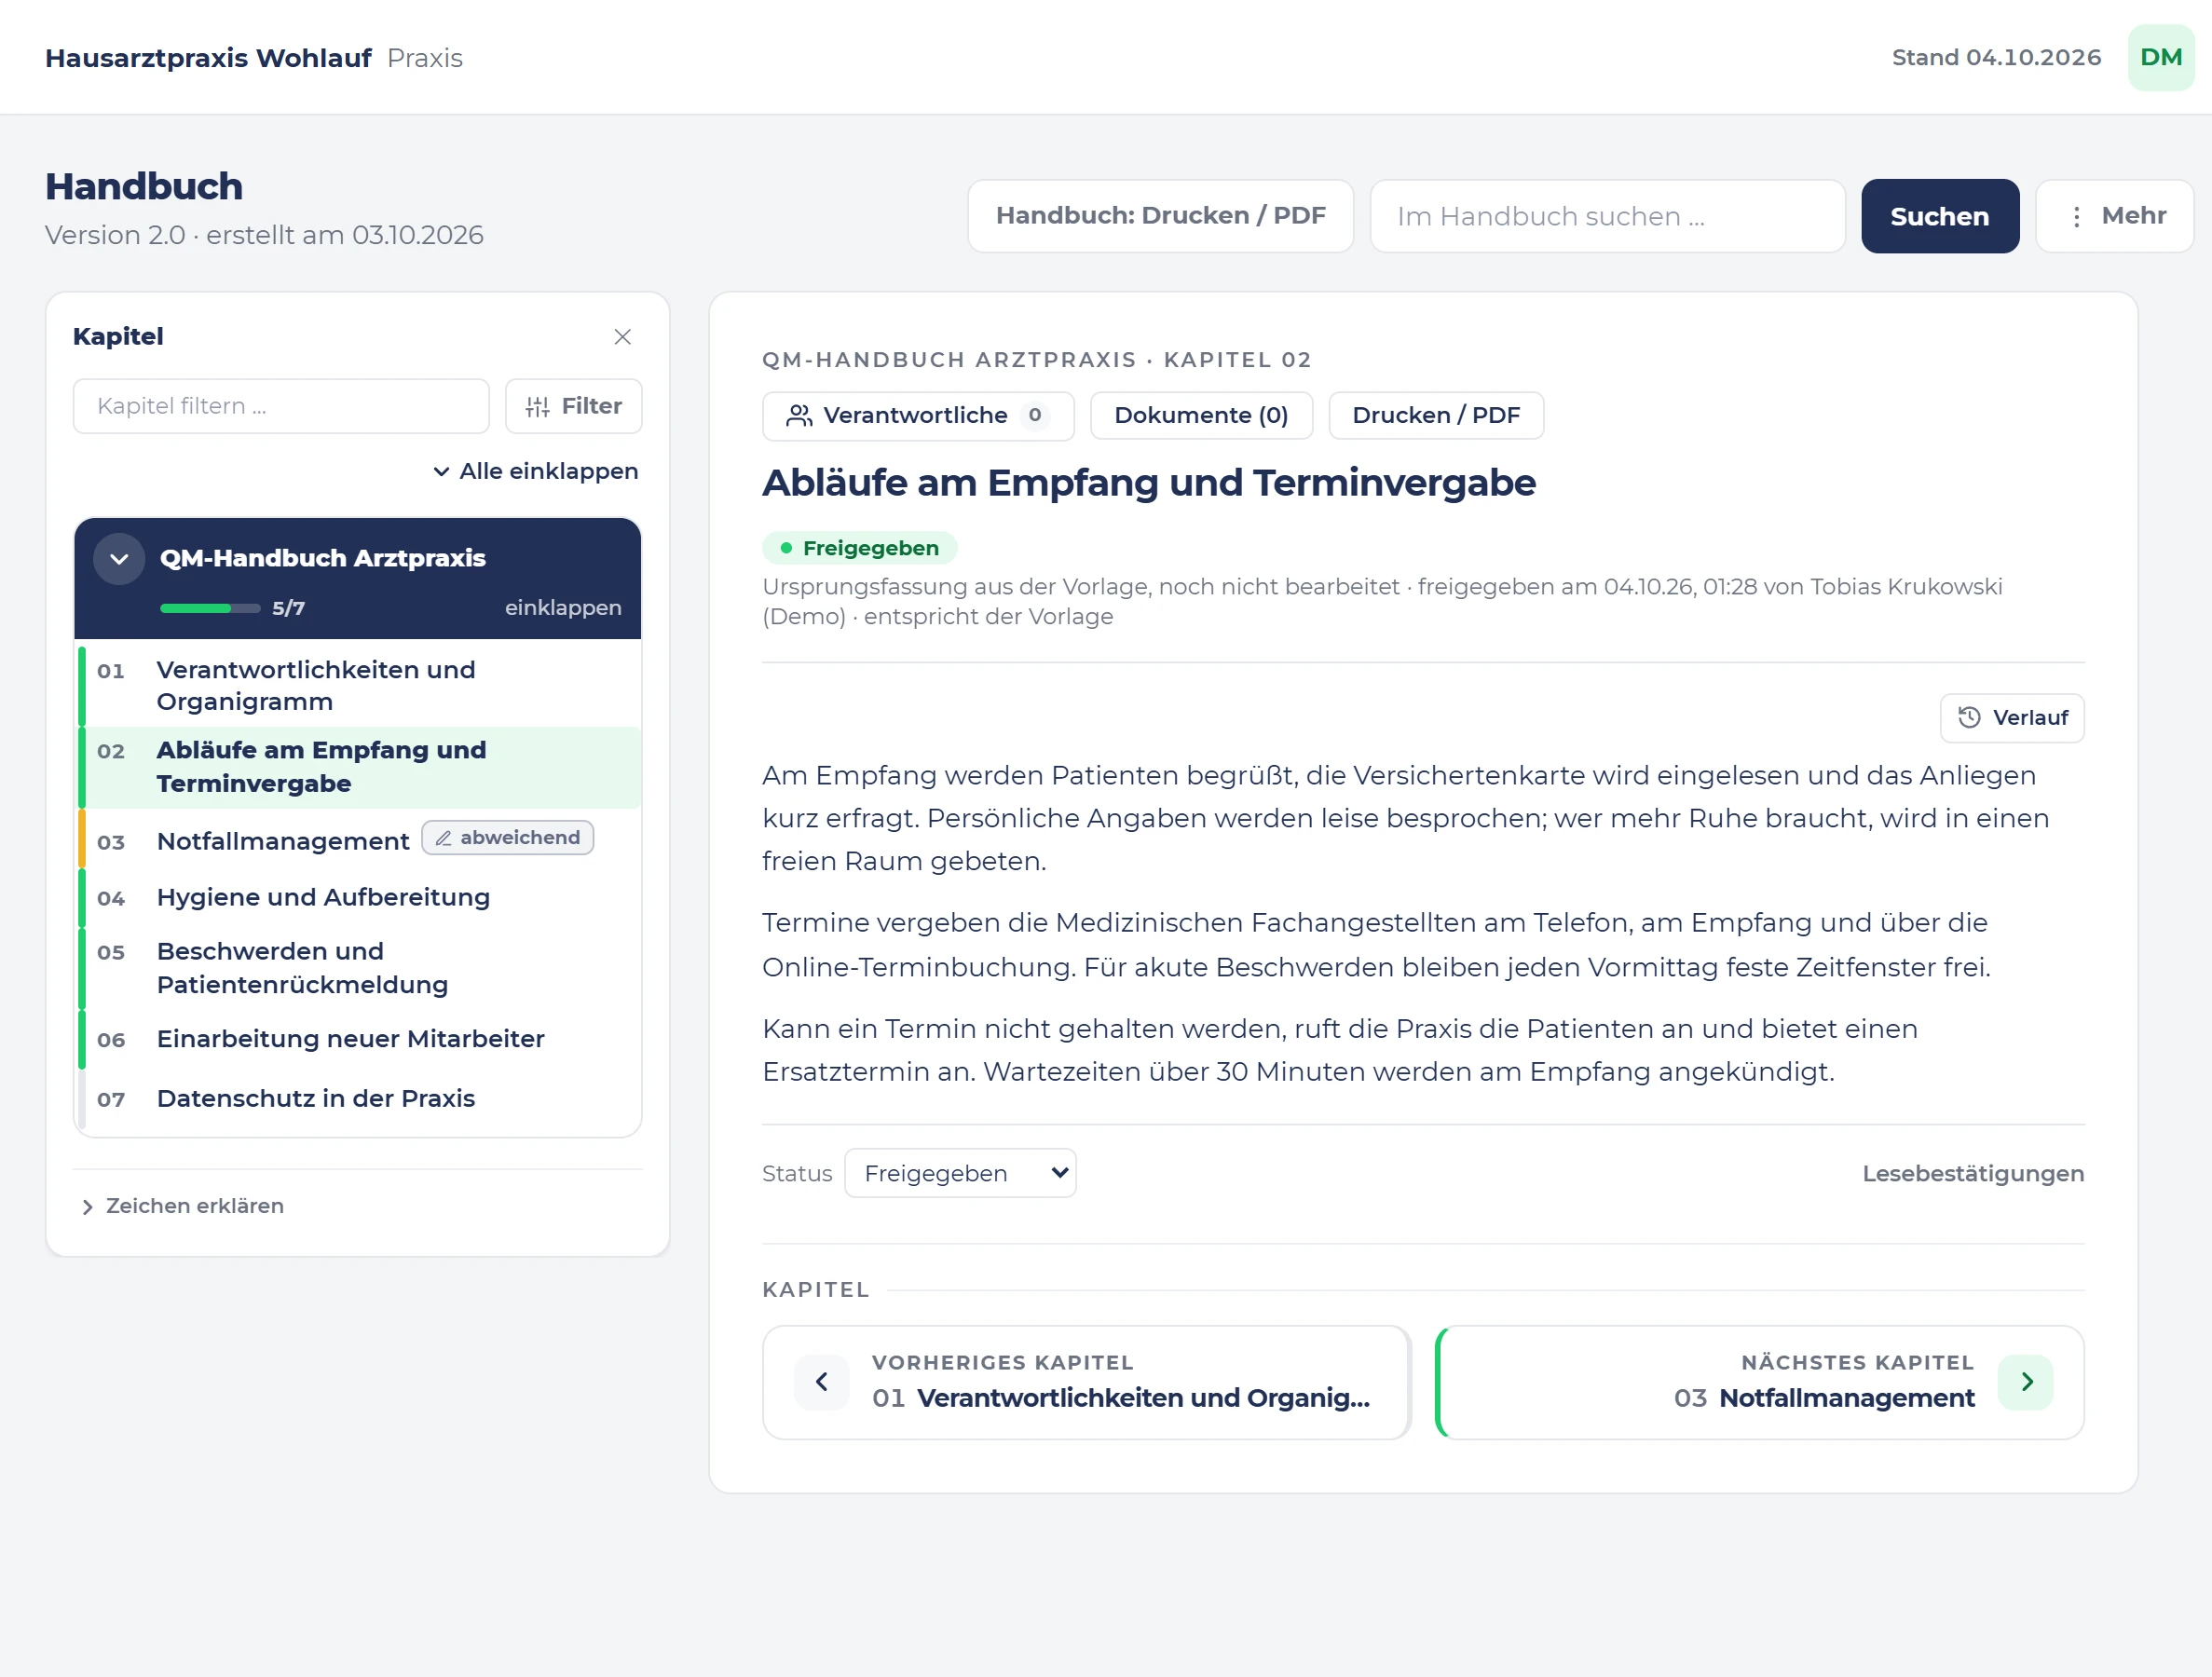Click the Version 2.0 subtitle text
This screenshot has height=1677, width=2212.
(x=264, y=235)
